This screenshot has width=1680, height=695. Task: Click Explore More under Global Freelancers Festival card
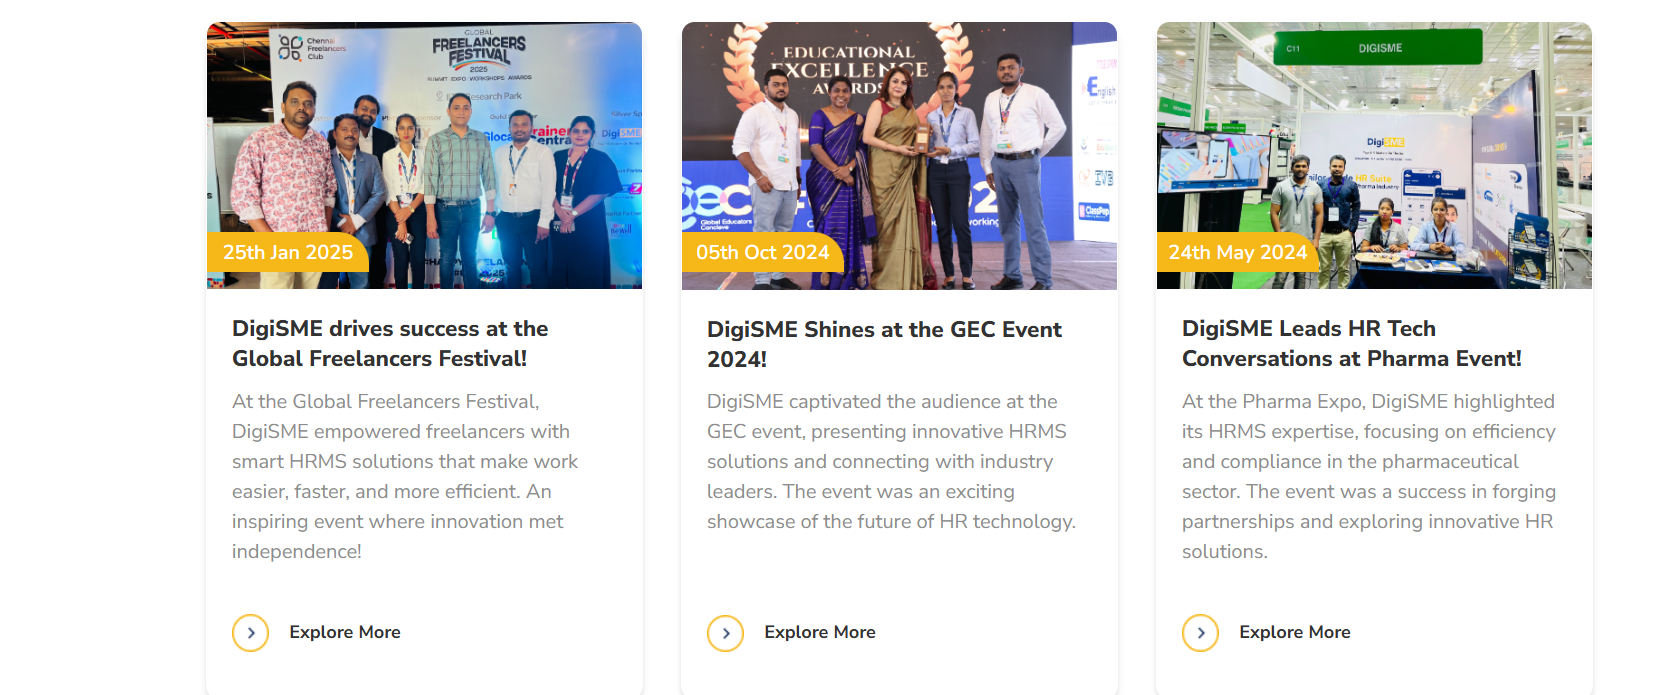click(x=344, y=632)
